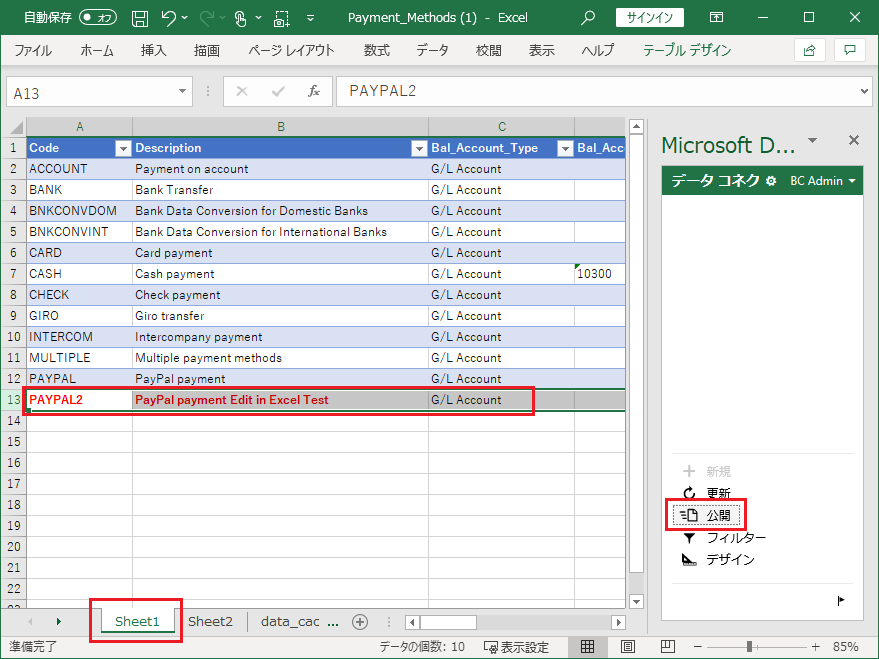Viewport: 879px width, 659px height.
Task: Open ribbon display options icon
Action: pyautogui.click(x=716, y=17)
